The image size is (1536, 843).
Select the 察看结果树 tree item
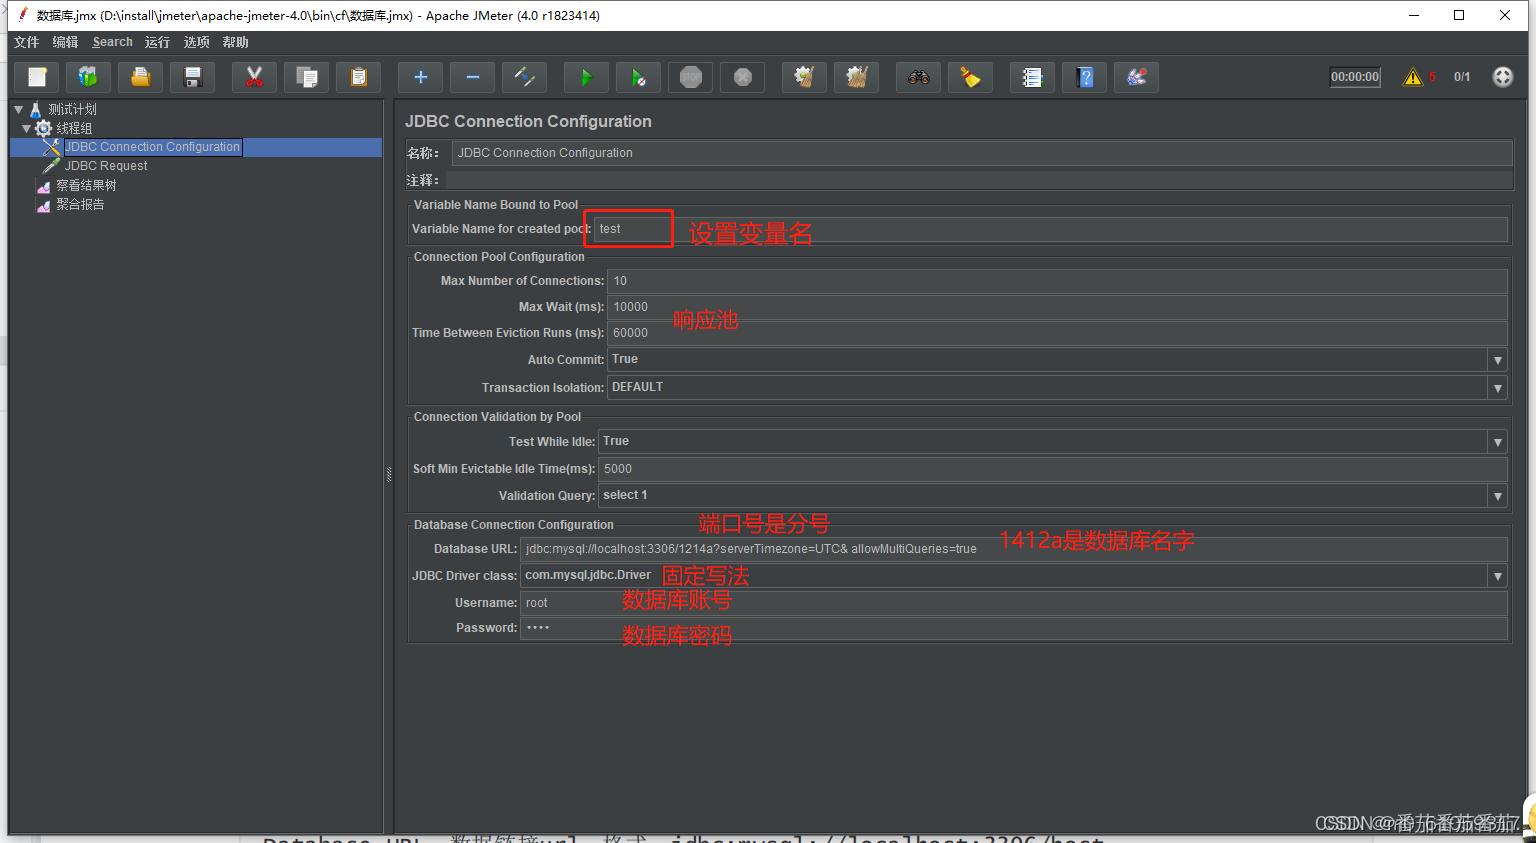click(x=86, y=185)
